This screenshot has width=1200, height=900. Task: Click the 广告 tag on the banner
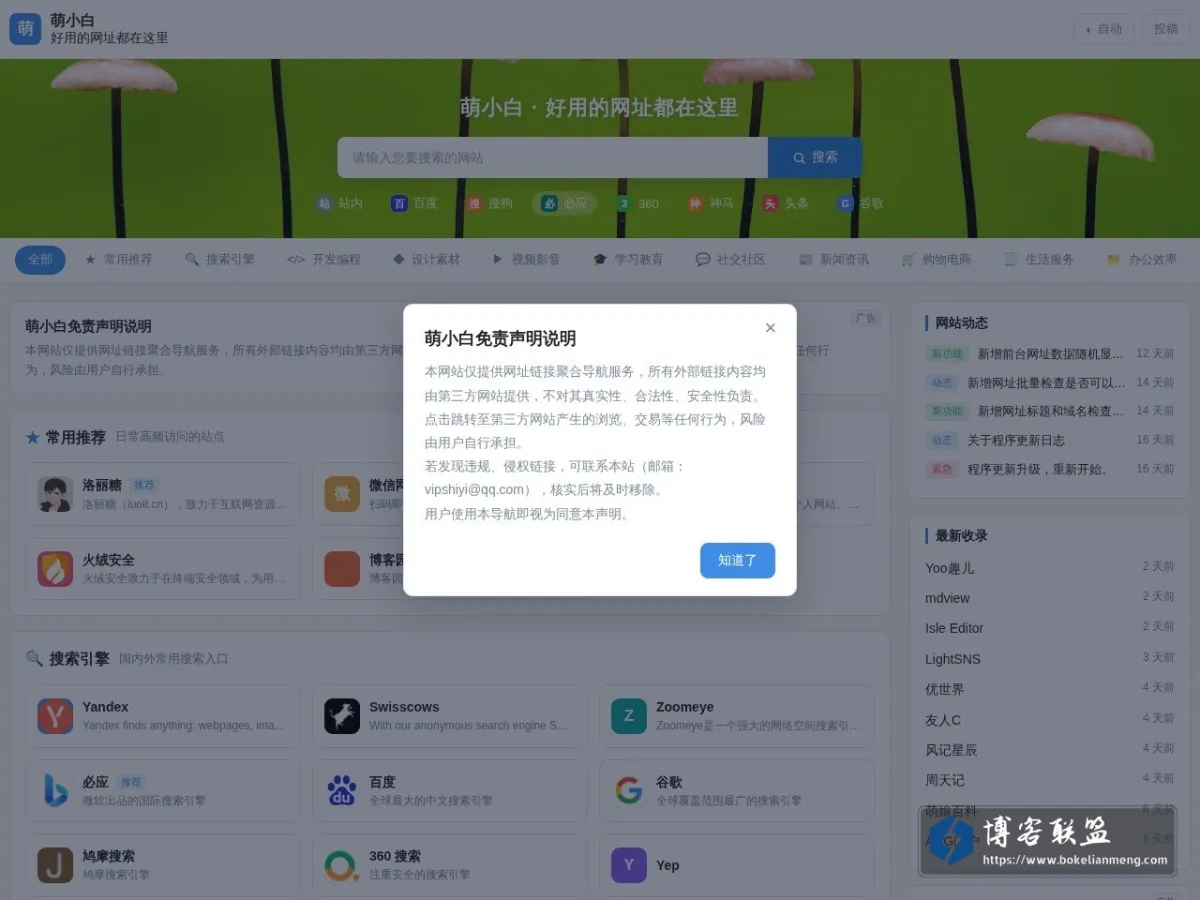point(866,318)
